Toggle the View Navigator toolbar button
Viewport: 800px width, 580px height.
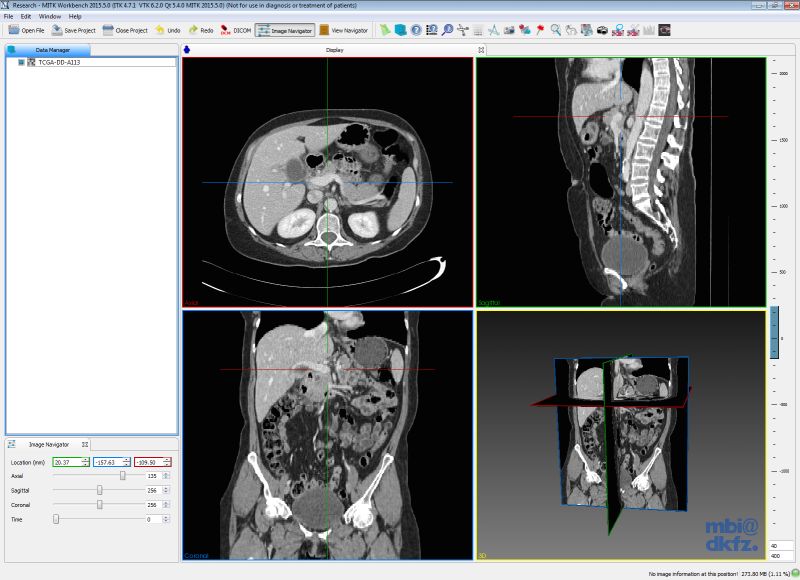coord(343,30)
